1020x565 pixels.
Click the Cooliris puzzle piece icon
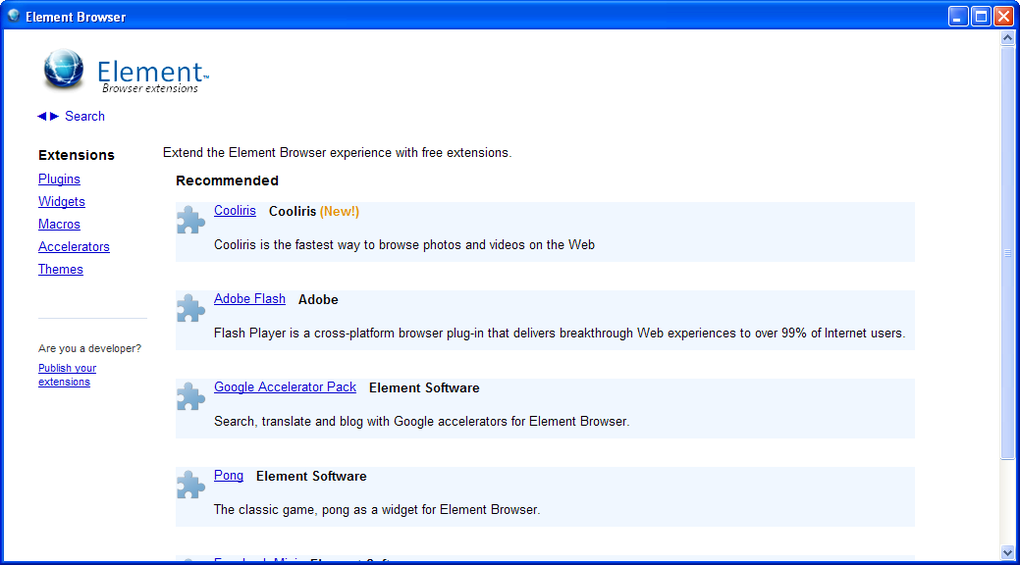[x=190, y=220]
